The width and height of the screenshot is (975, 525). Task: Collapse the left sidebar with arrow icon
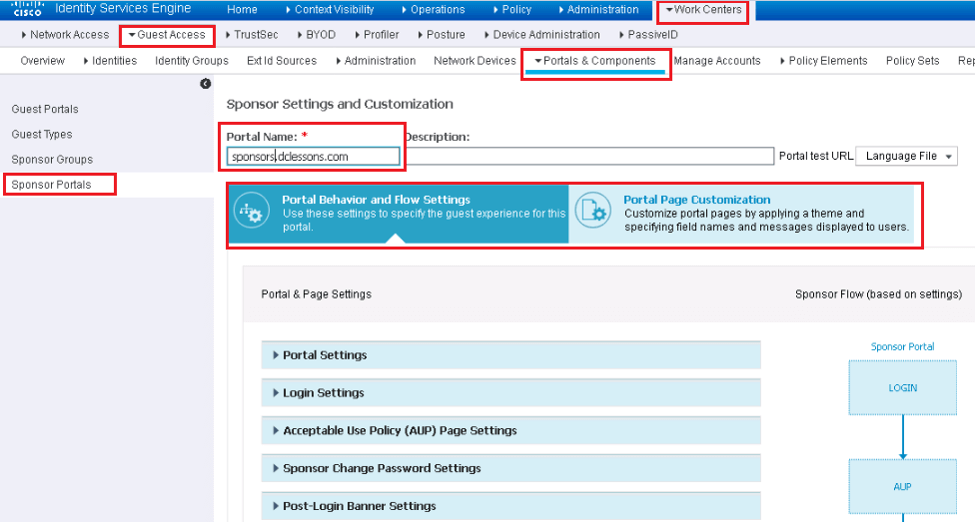(x=205, y=83)
